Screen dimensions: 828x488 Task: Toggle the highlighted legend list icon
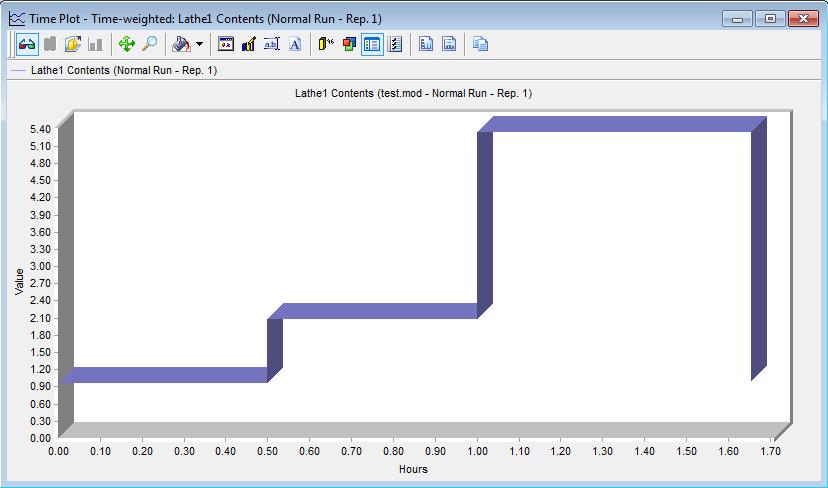point(372,44)
